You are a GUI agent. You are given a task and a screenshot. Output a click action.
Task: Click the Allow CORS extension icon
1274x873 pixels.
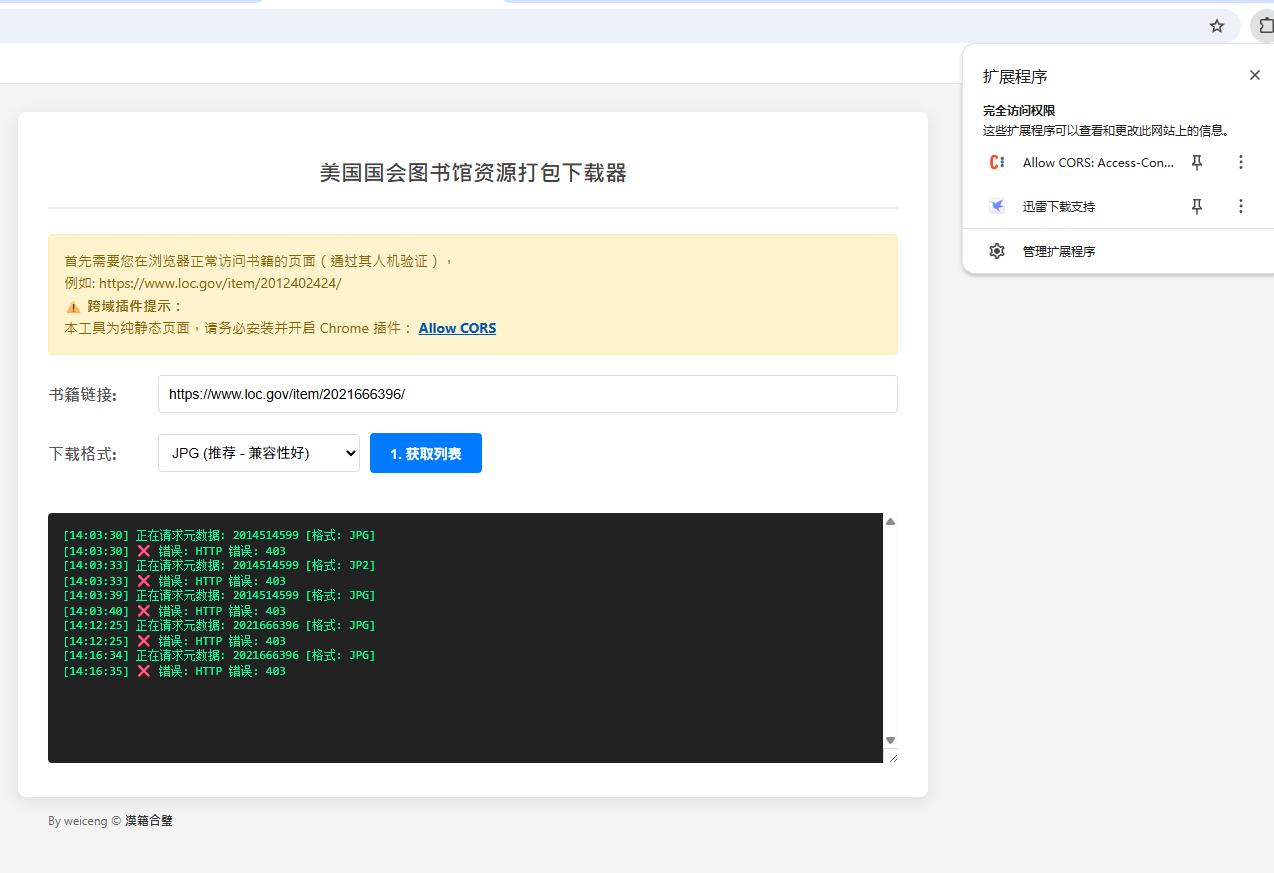point(997,162)
